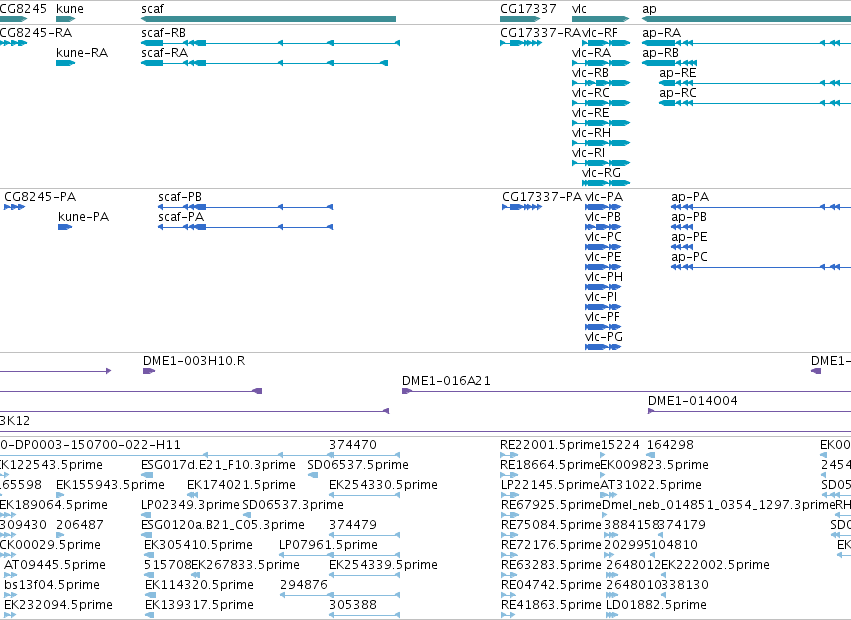Select the ap-RA transcript label
The height and width of the screenshot is (620, 851).
pos(662,33)
